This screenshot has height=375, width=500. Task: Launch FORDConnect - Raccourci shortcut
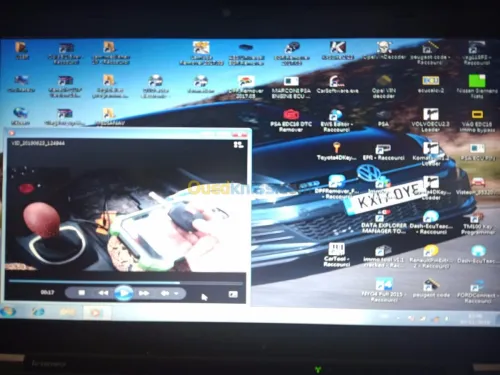(477, 292)
